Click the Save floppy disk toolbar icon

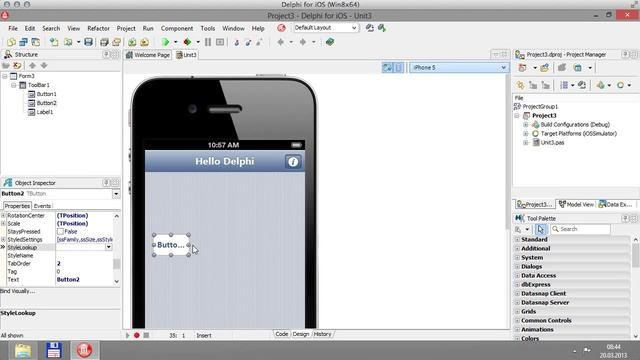click(x=88, y=42)
